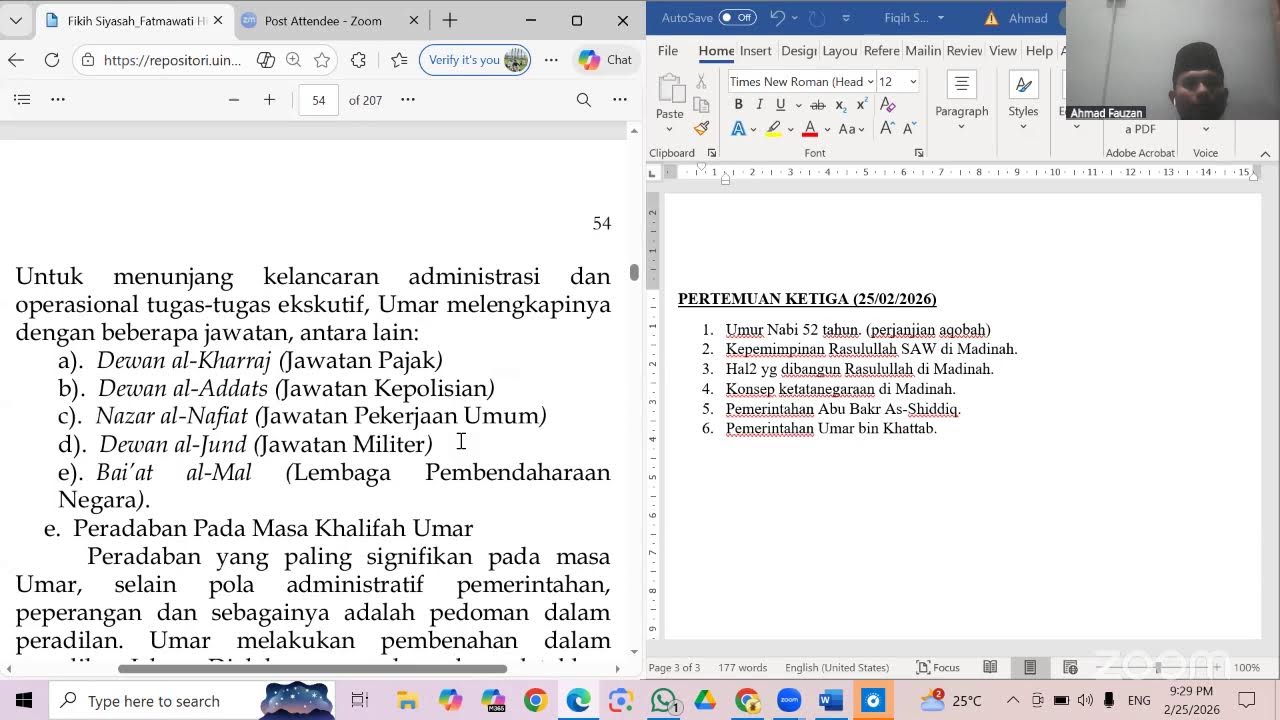Open WhatsApp from the taskbar

coord(663,700)
